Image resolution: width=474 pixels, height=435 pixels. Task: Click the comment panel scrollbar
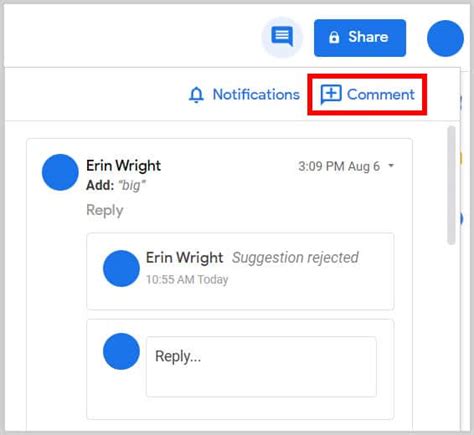(x=451, y=185)
